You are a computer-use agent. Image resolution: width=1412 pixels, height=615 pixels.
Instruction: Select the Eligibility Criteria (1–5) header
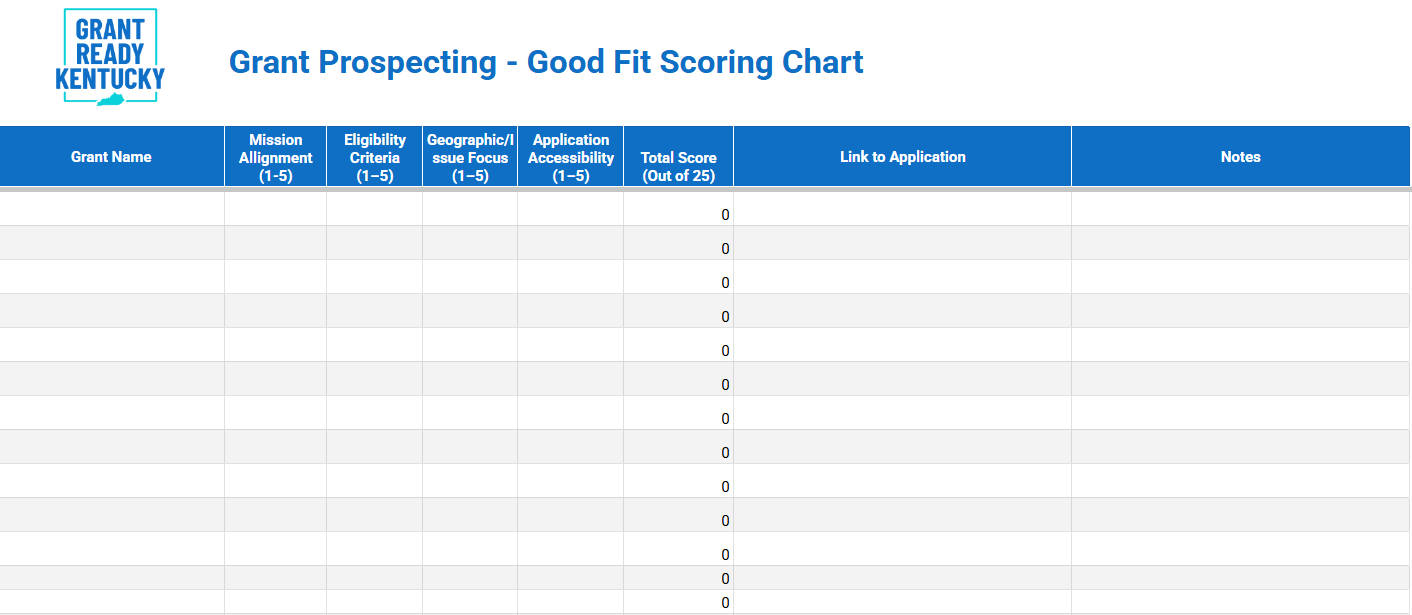375,157
